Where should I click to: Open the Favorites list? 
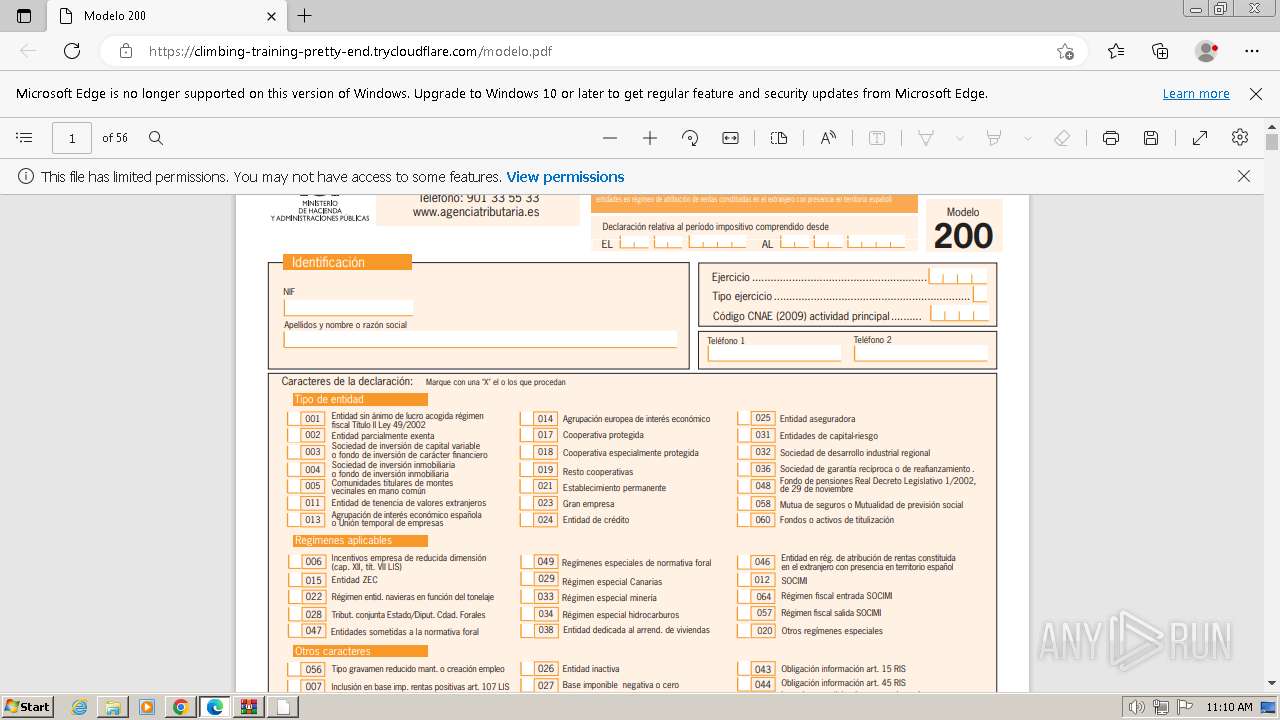tap(1116, 51)
